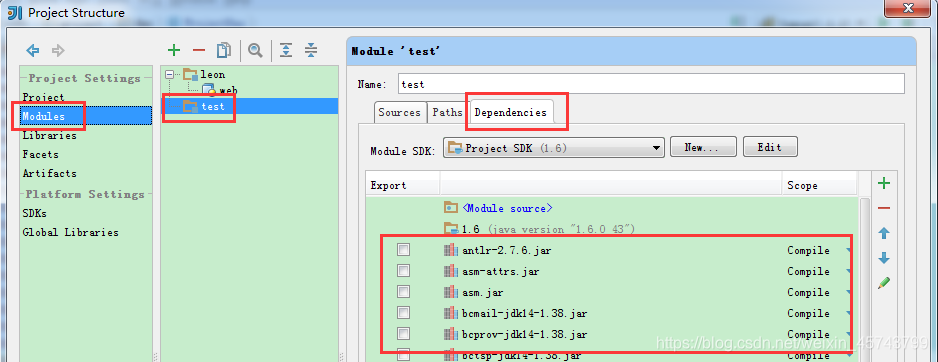Open scope dropdown for antlr-2.7.6.jar

(849, 251)
